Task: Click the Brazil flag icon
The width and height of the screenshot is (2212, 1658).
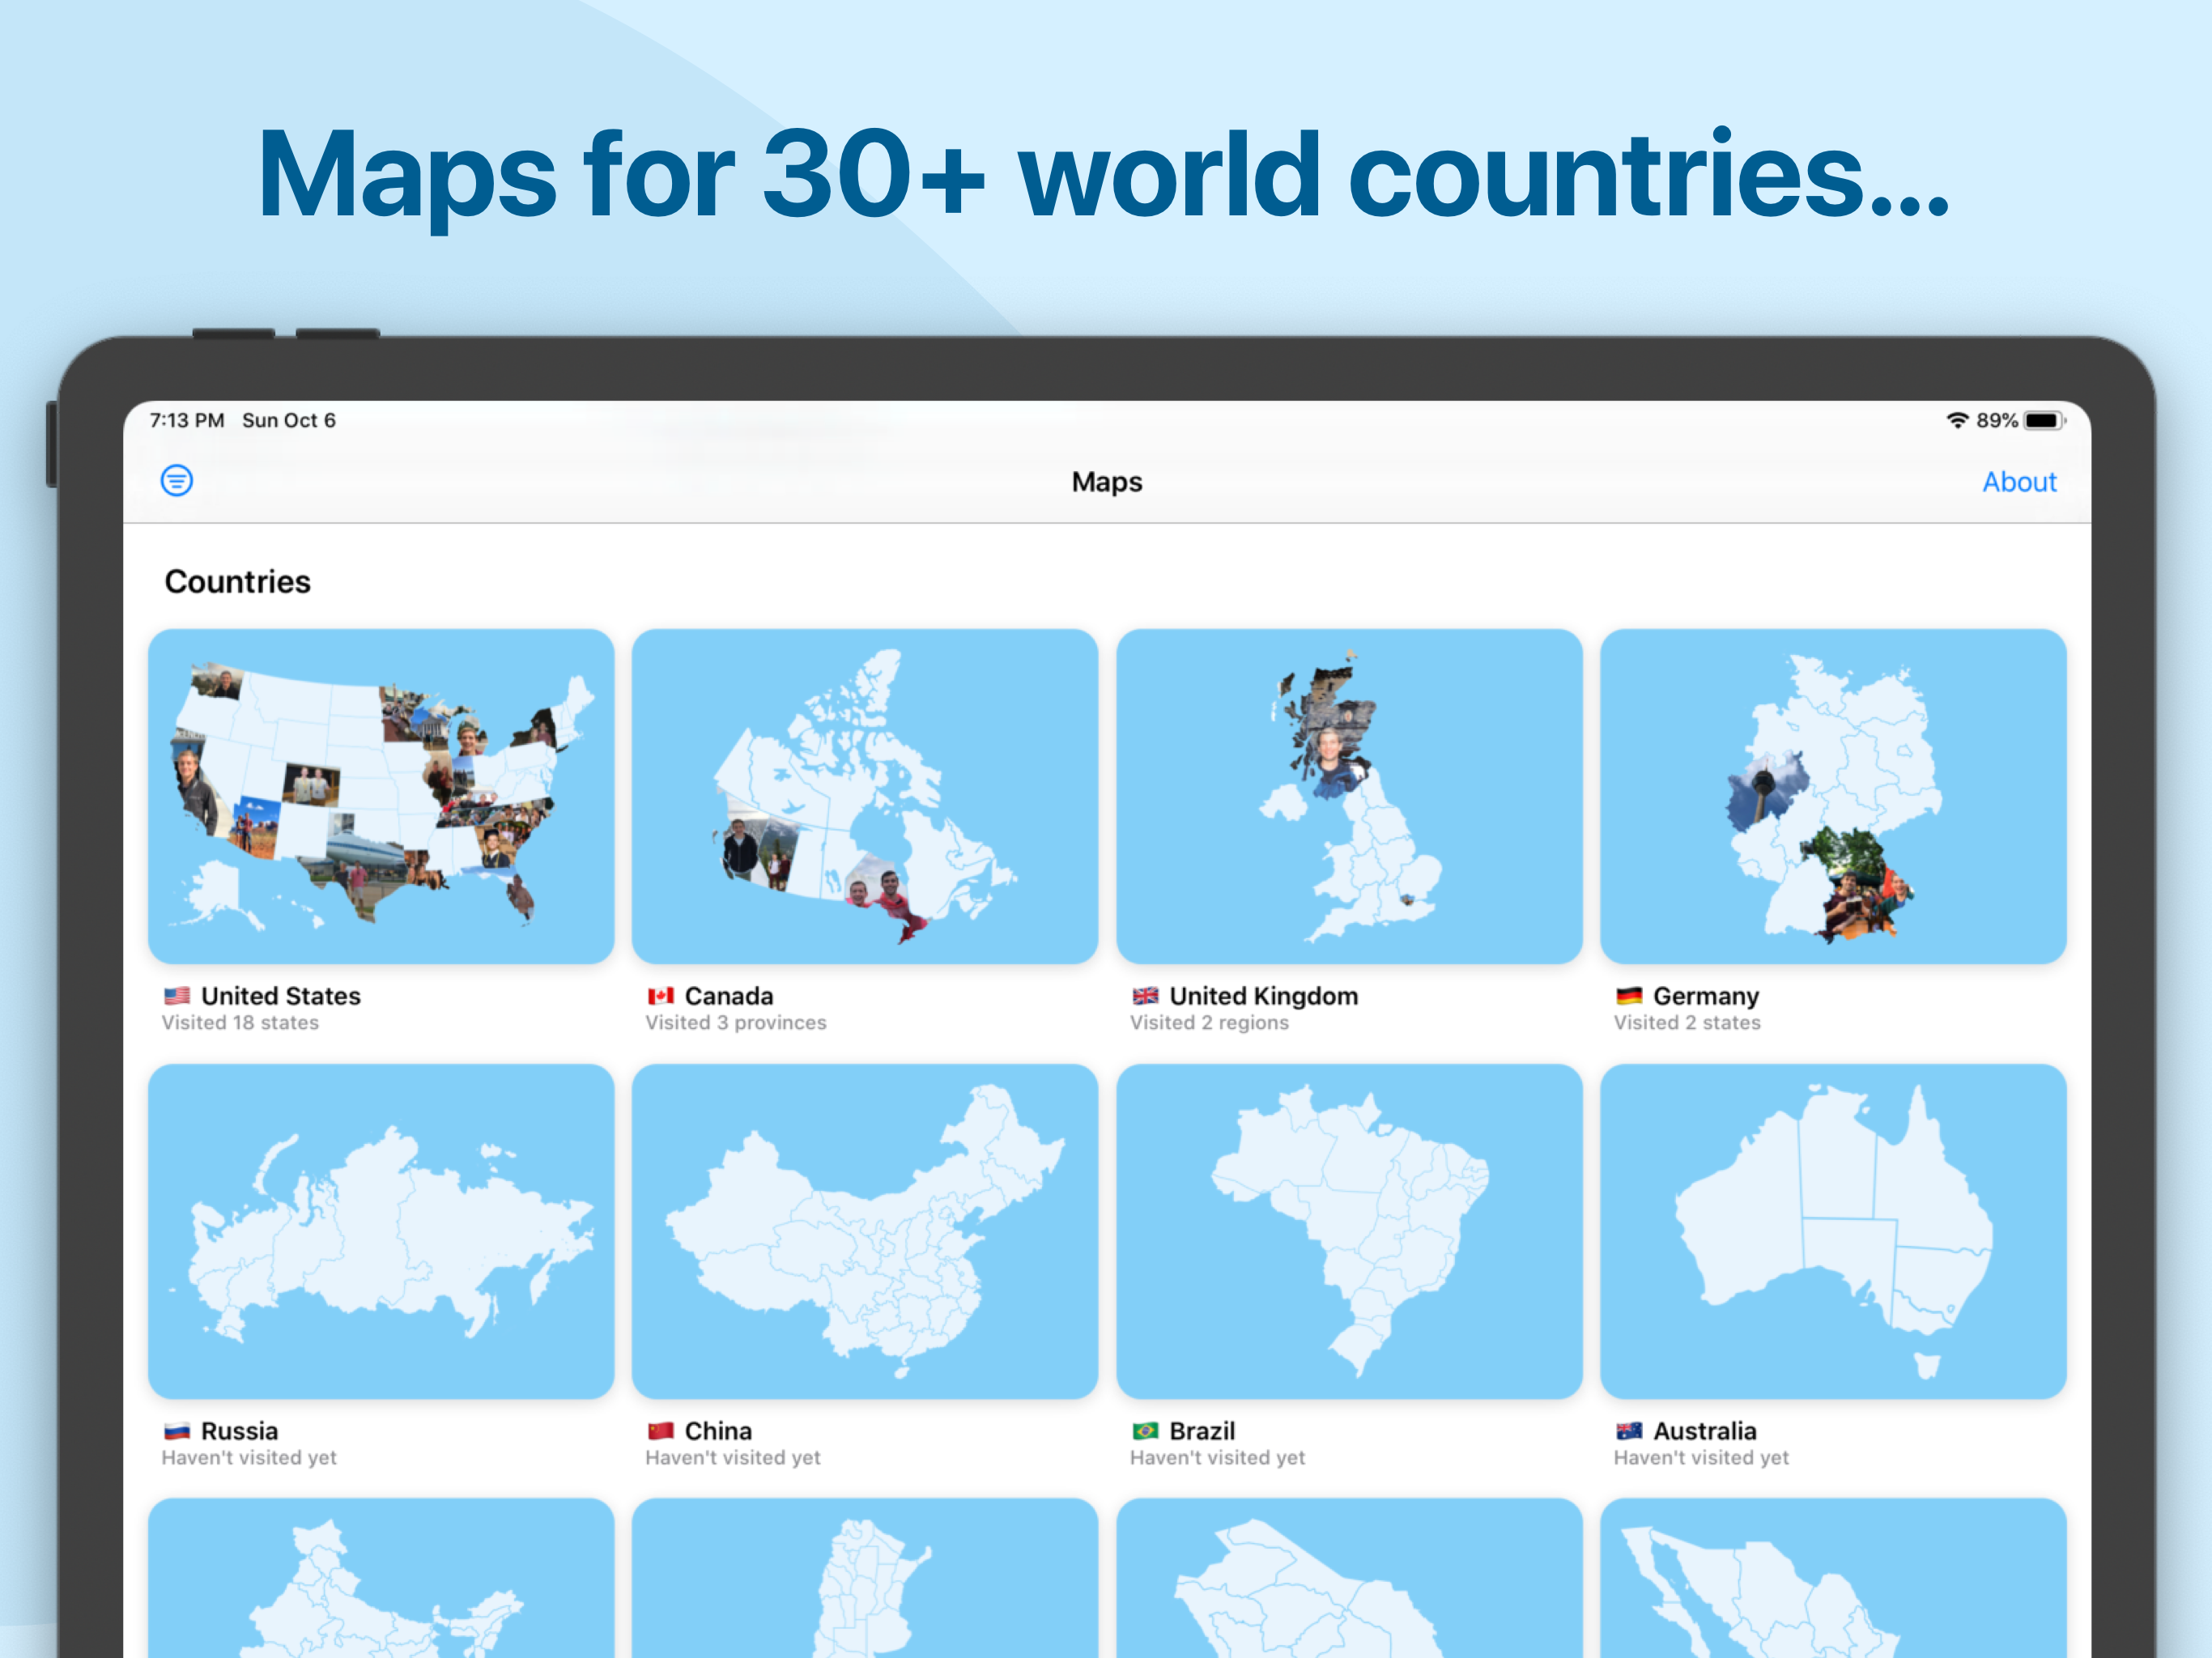Action: point(1145,1431)
